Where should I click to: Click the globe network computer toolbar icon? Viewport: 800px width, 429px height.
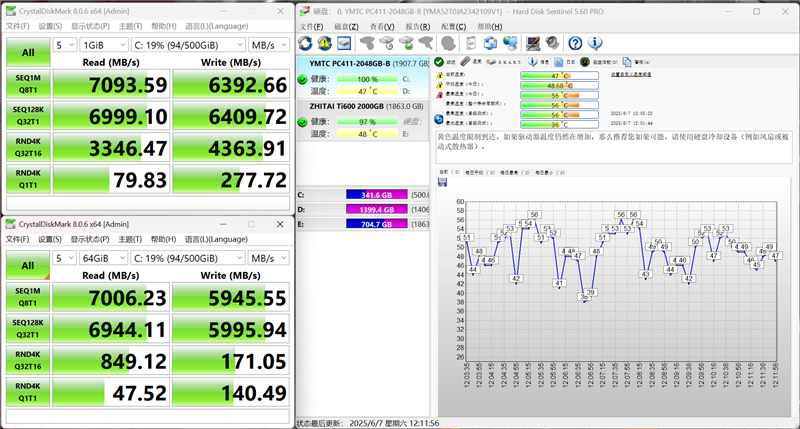(x=510, y=43)
